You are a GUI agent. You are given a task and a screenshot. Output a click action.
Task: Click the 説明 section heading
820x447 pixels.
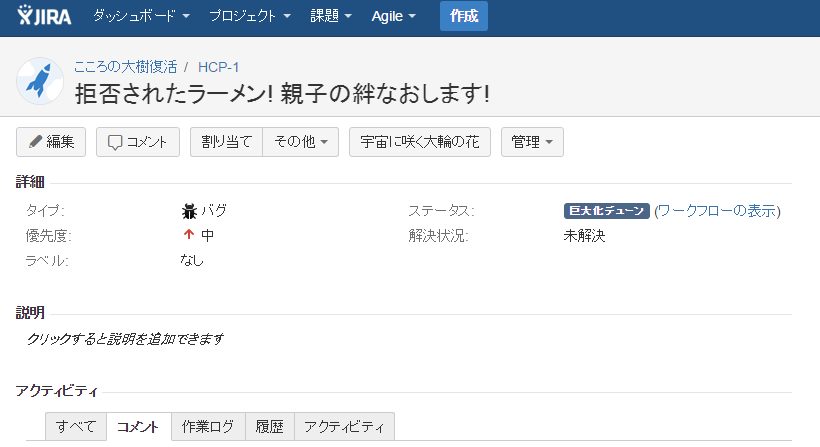click(x=30, y=313)
